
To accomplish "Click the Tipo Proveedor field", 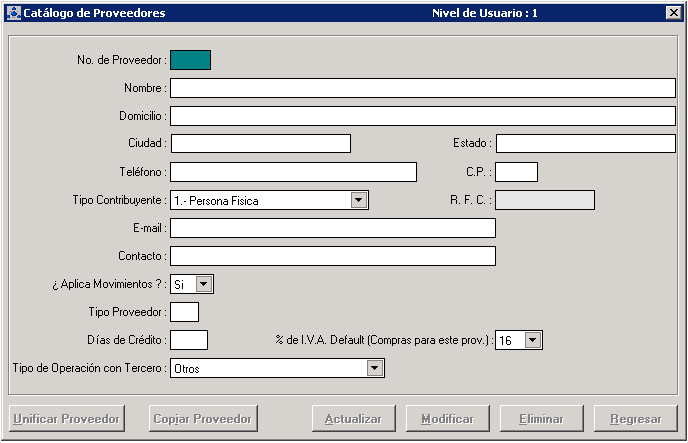I will pos(184,312).
